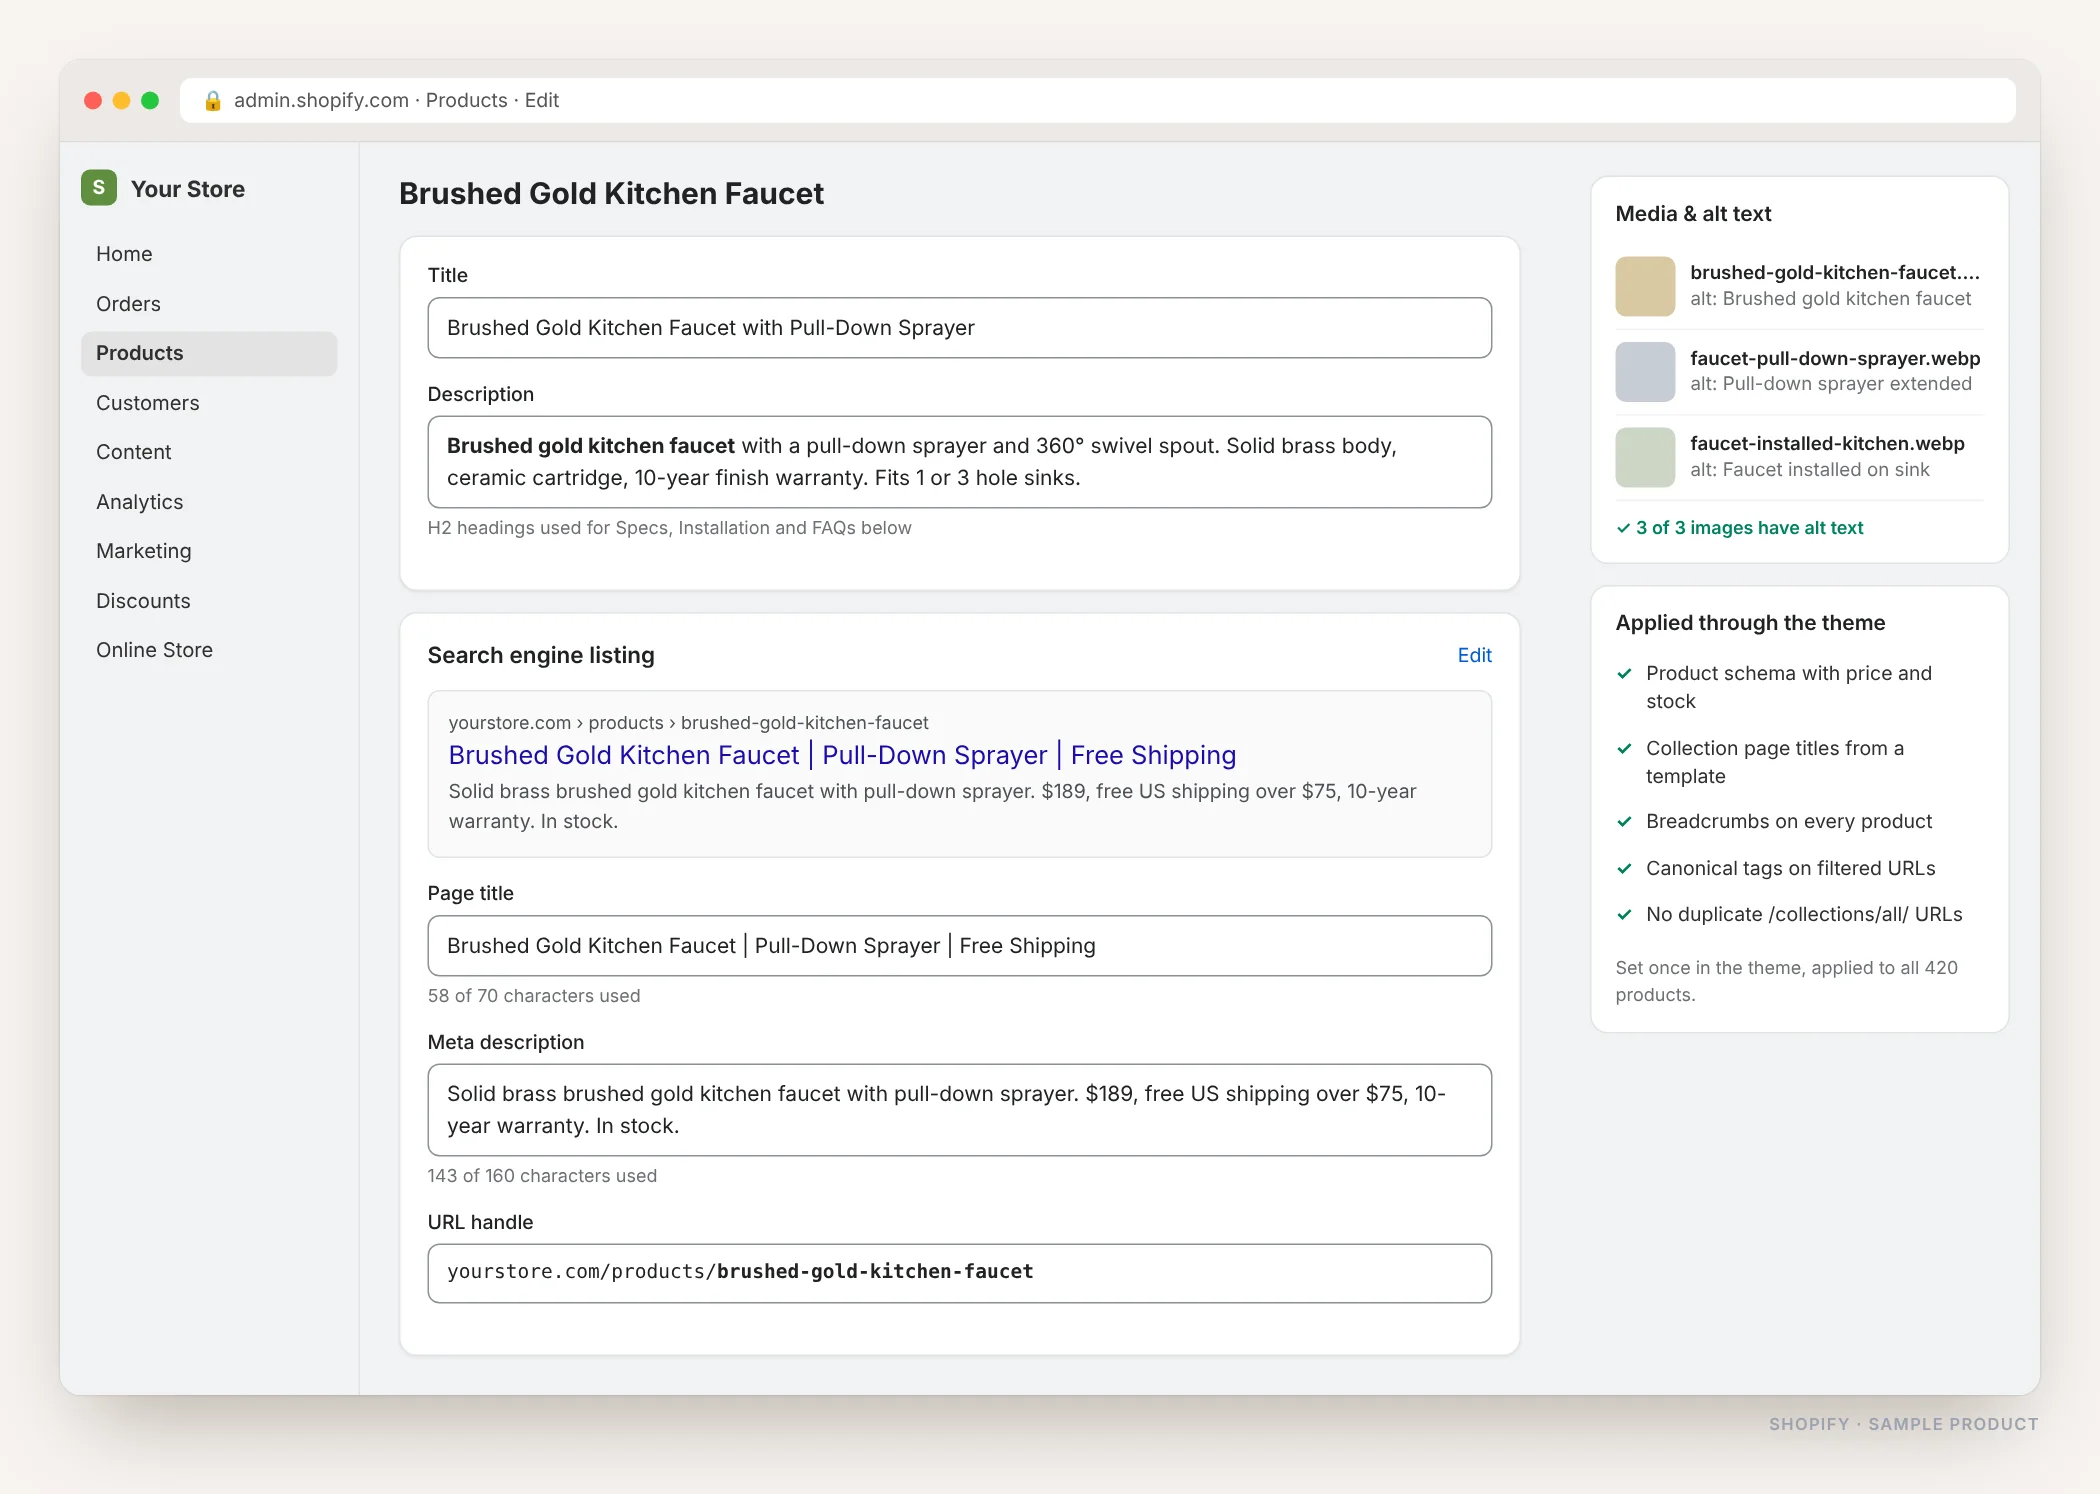This screenshot has width=2100, height=1494.
Task: Click the '58 of 70 characters used' counter
Action: point(534,996)
